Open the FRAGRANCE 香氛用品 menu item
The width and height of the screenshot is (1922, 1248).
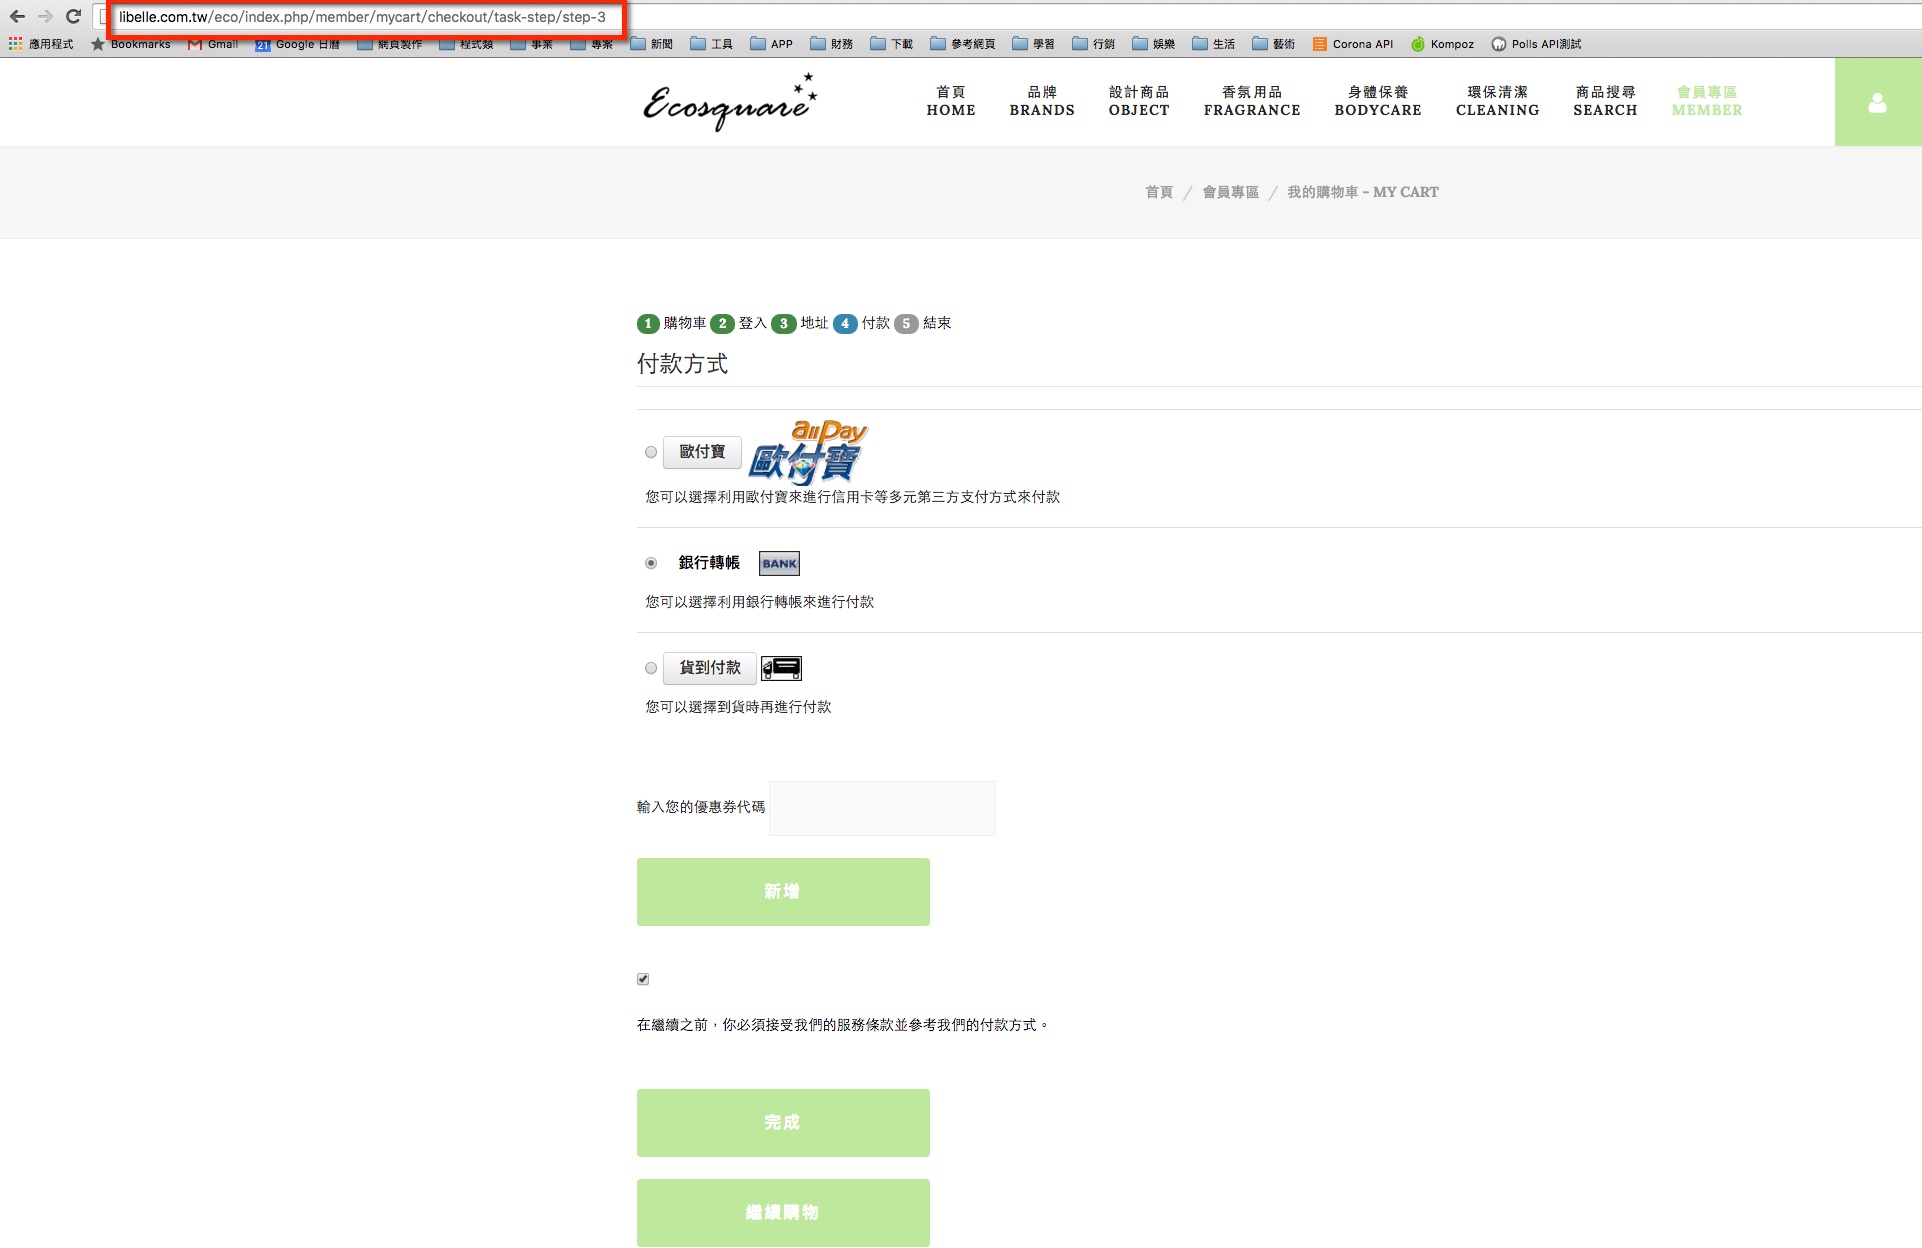click(1251, 101)
